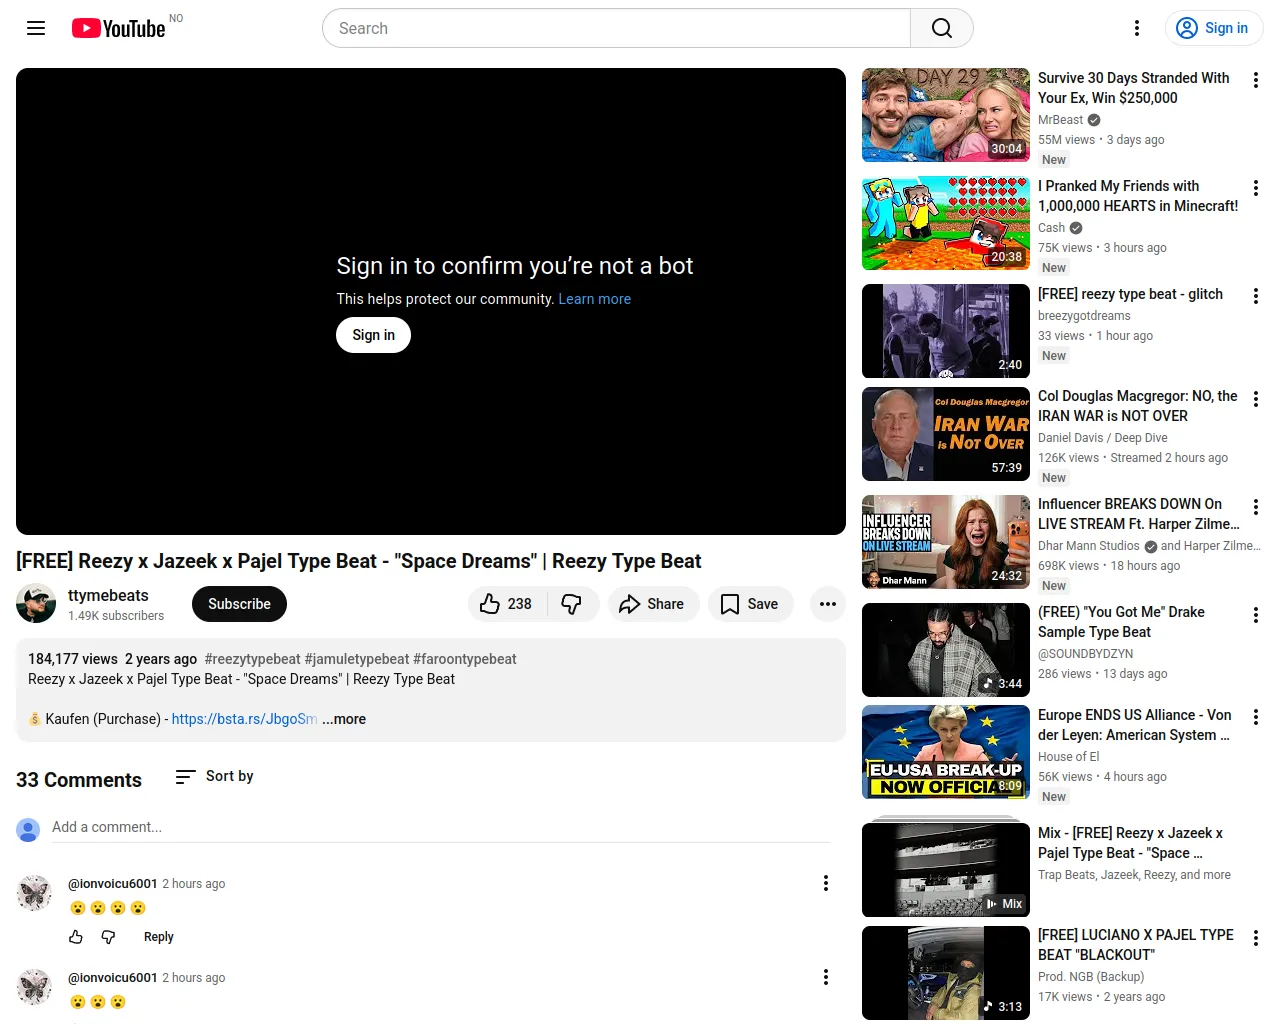Viewport: 1280px width, 1024px height.
Task: Dislike the Space Dreams video
Action: point(572,604)
